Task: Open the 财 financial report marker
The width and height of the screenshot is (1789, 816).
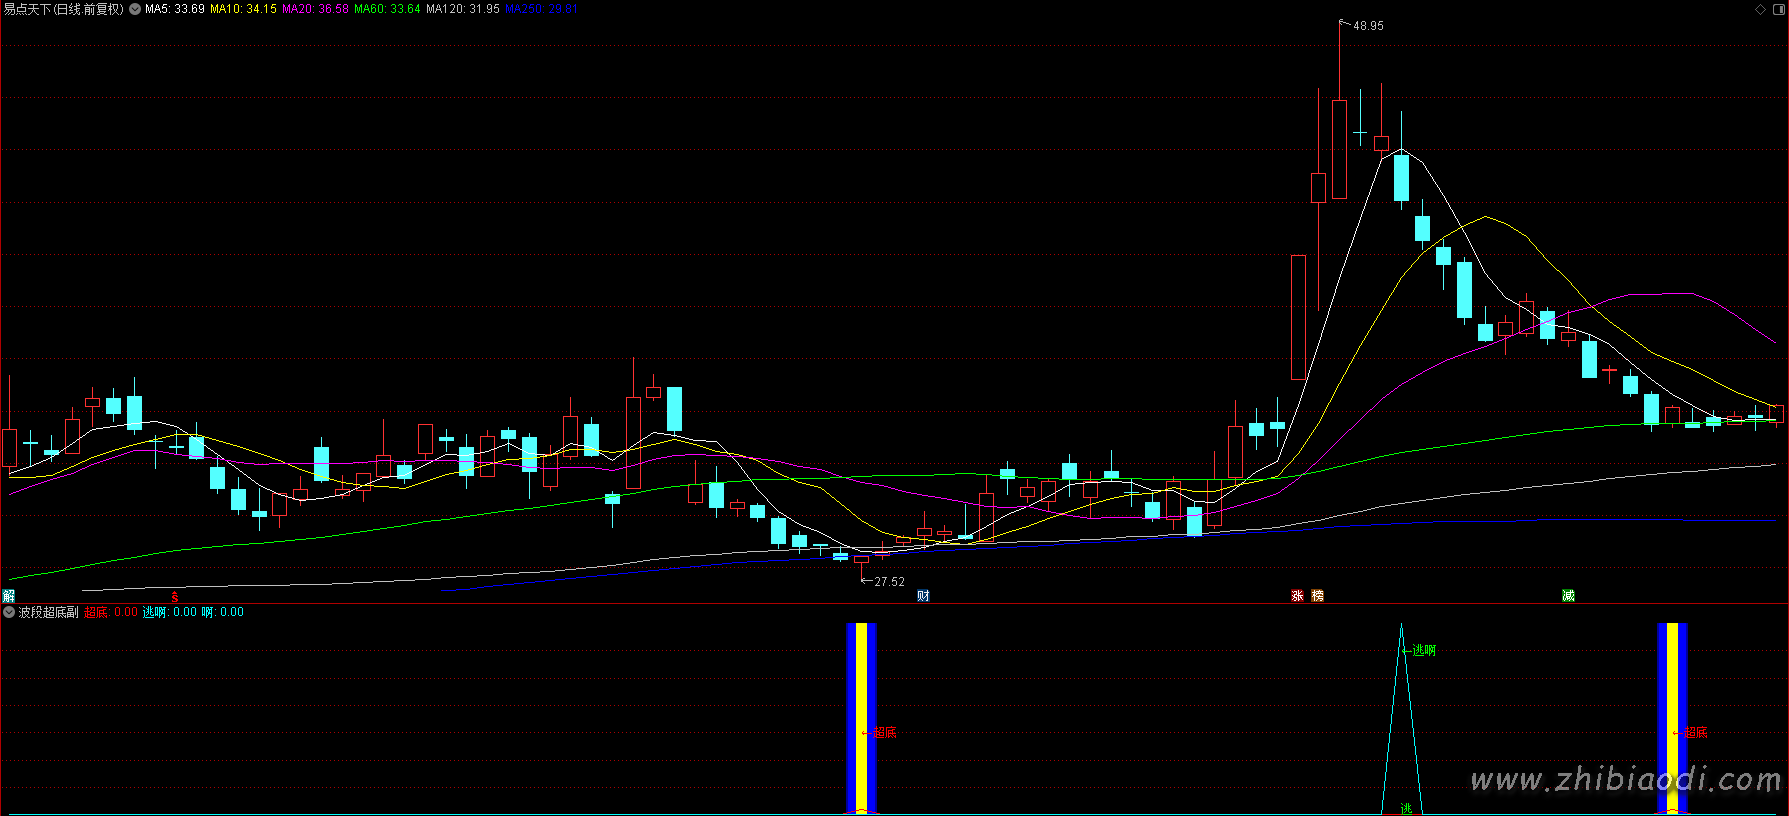Action: click(923, 596)
